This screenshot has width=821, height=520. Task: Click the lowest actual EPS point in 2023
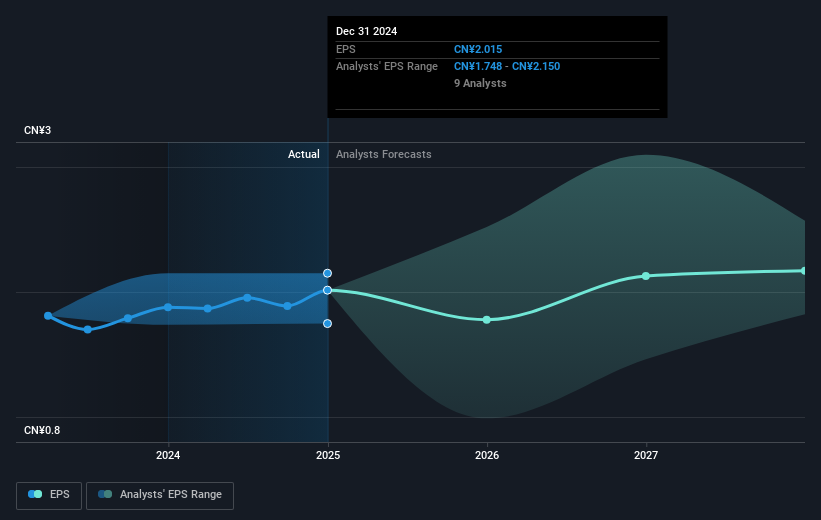coord(88,329)
